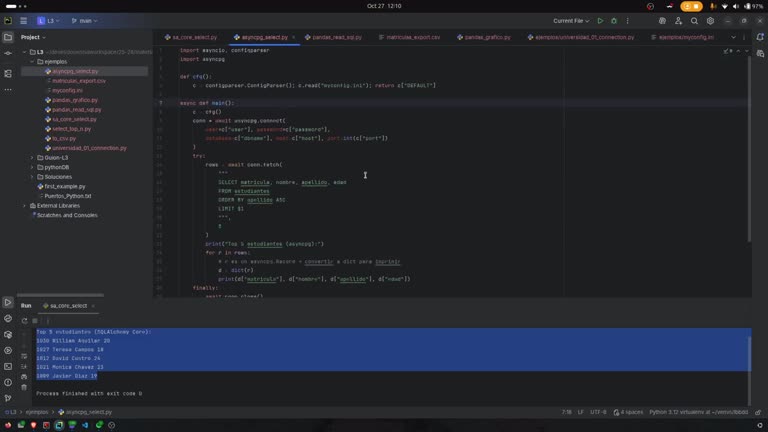Open the Structure tool window icon
Viewport: 768px width, 432px height.
8,73
